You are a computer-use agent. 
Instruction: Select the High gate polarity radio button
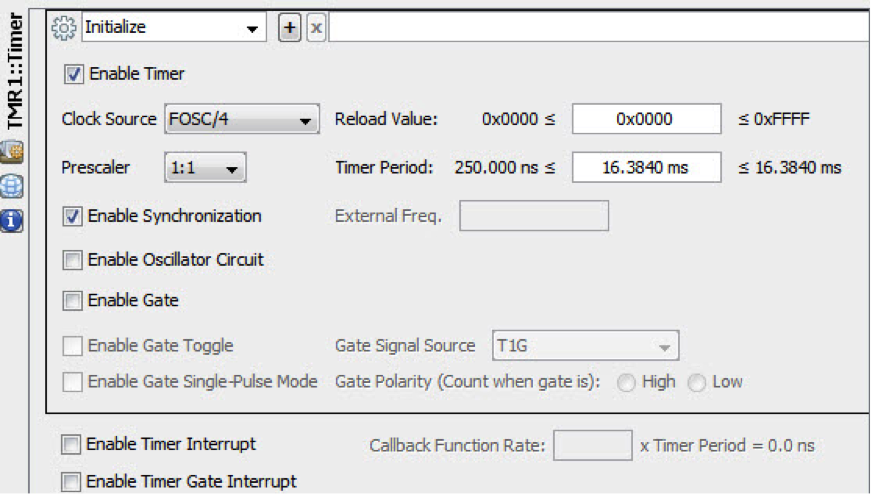coord(627,383)
